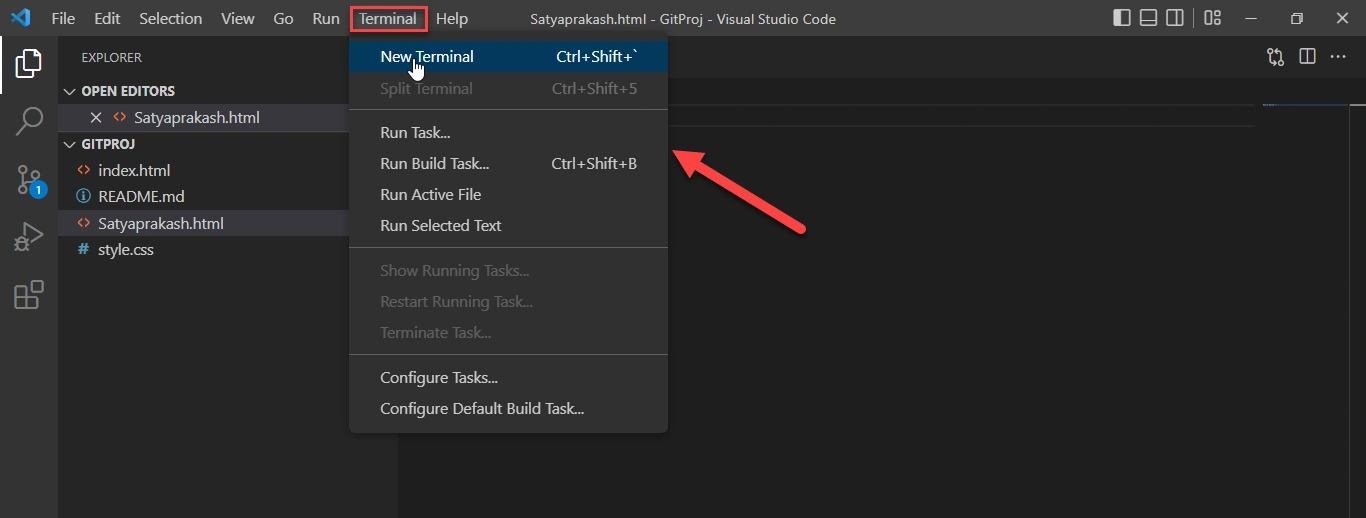Screen dimensions: 1366x518
Task: Toggle the bottom Panel layout button
Action: coord(1149,18)
